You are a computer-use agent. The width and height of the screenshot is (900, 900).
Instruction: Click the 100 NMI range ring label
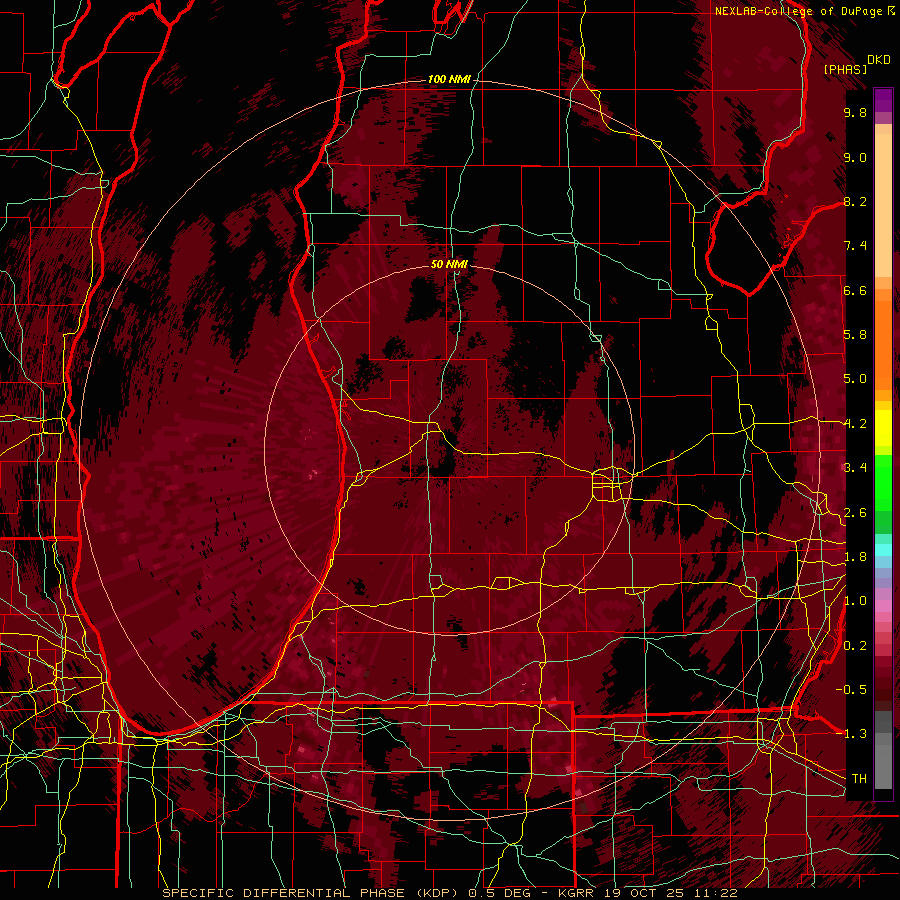[x=449, y=79]
